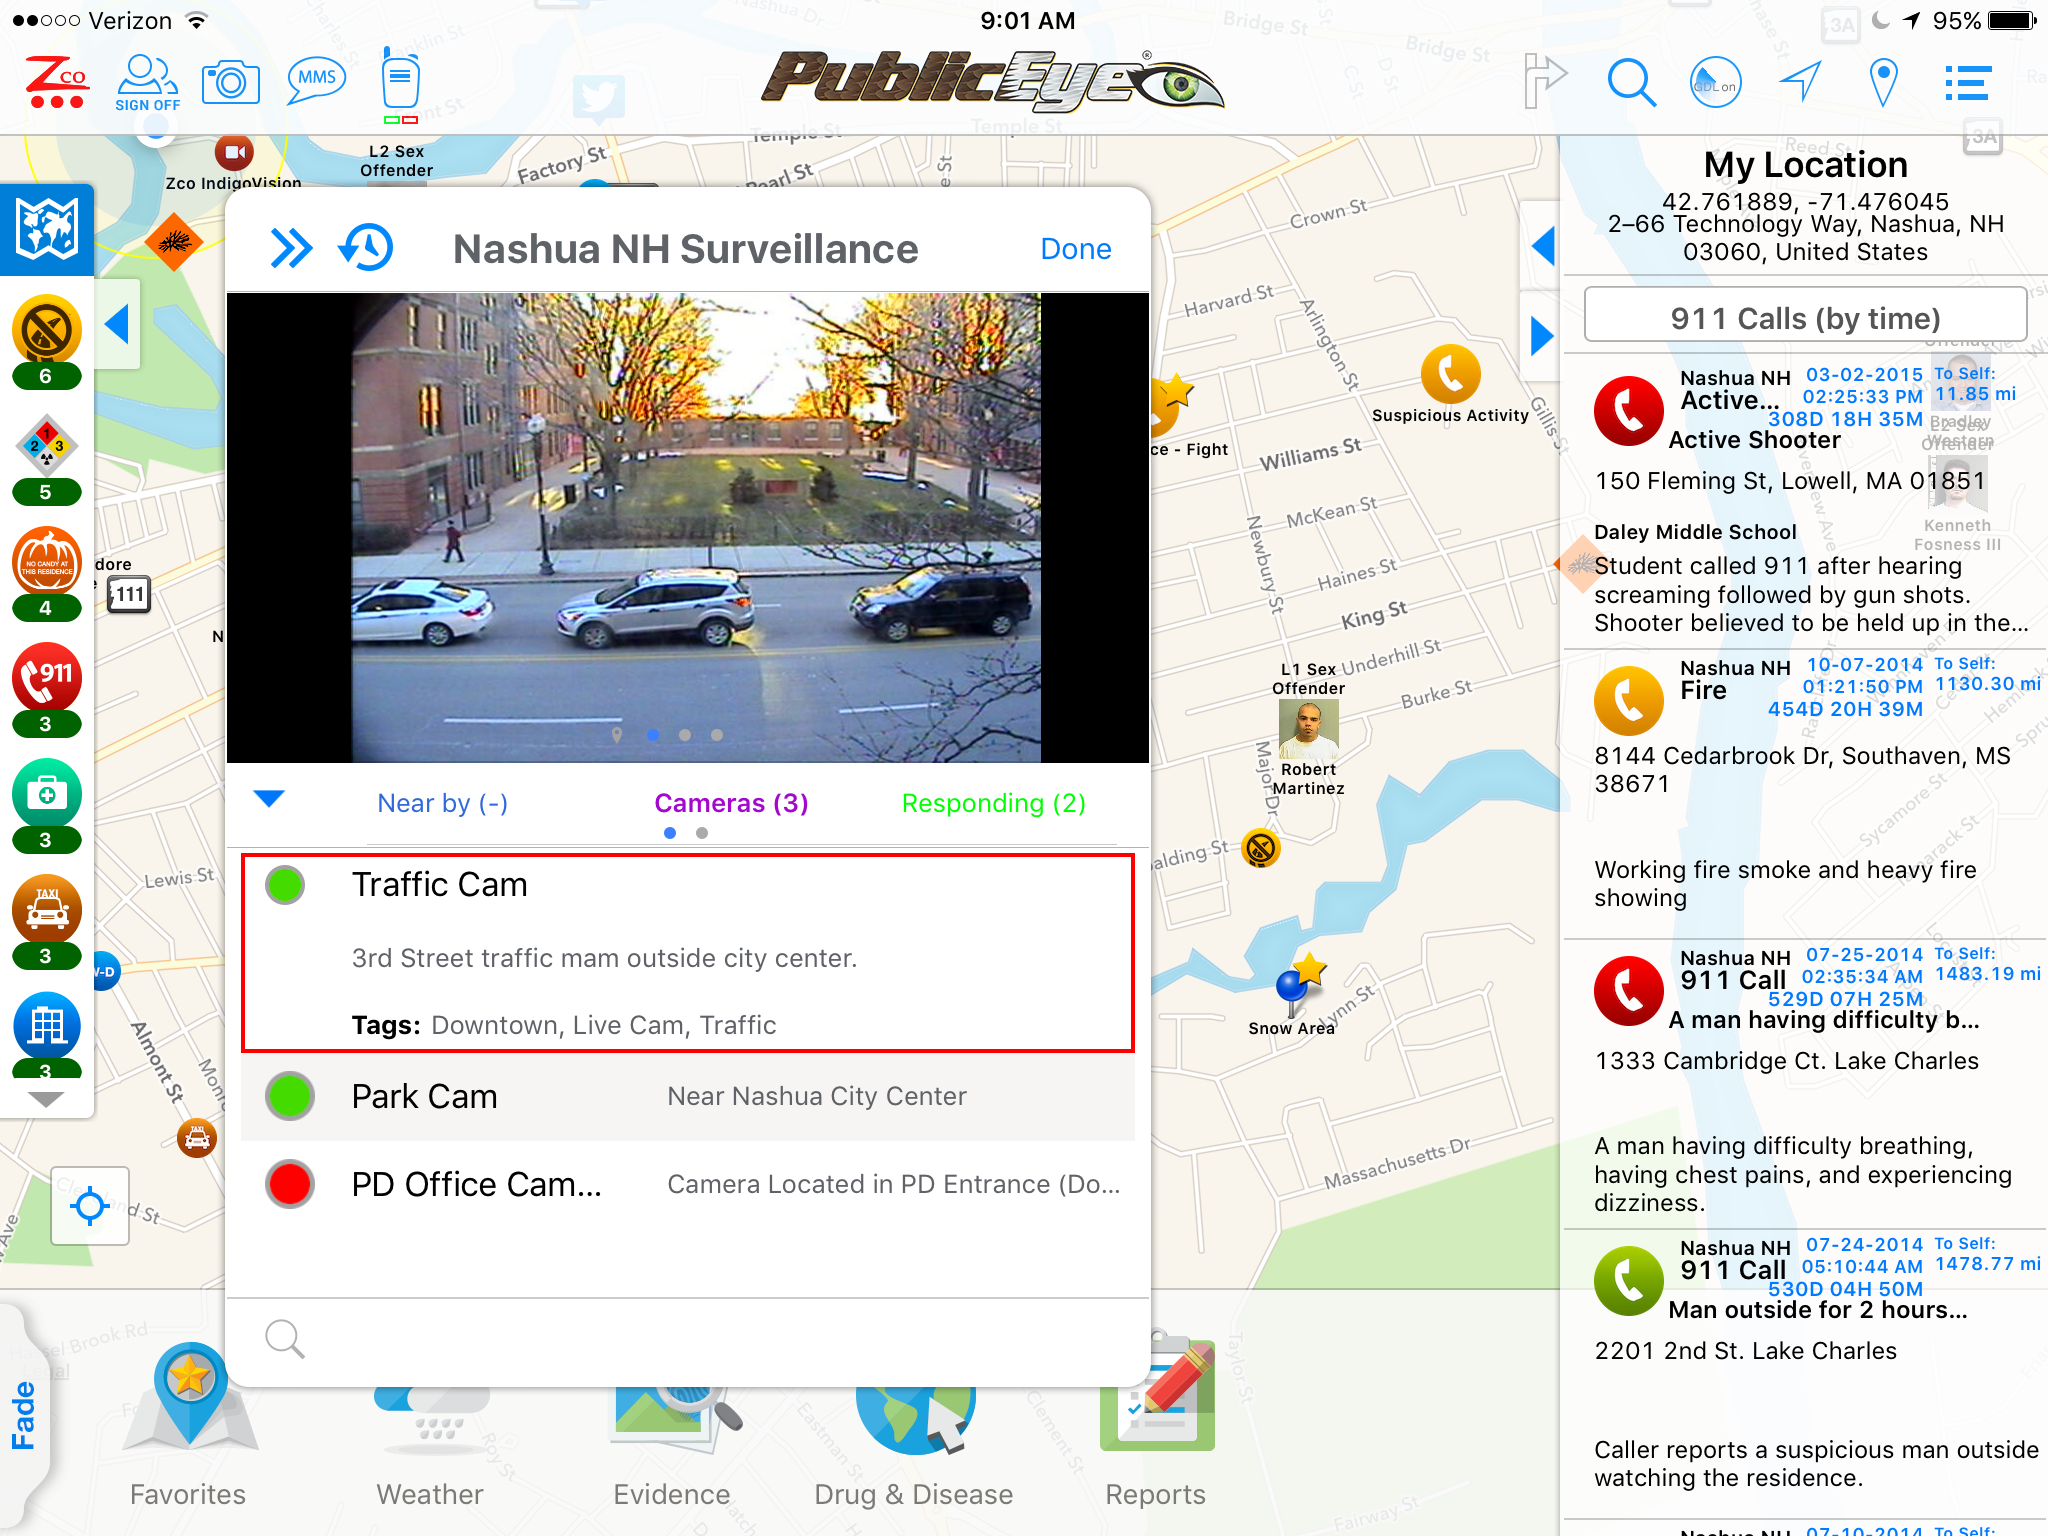Select the building category icon
The image size is (2048, 1536).
tap(46, 1034)
